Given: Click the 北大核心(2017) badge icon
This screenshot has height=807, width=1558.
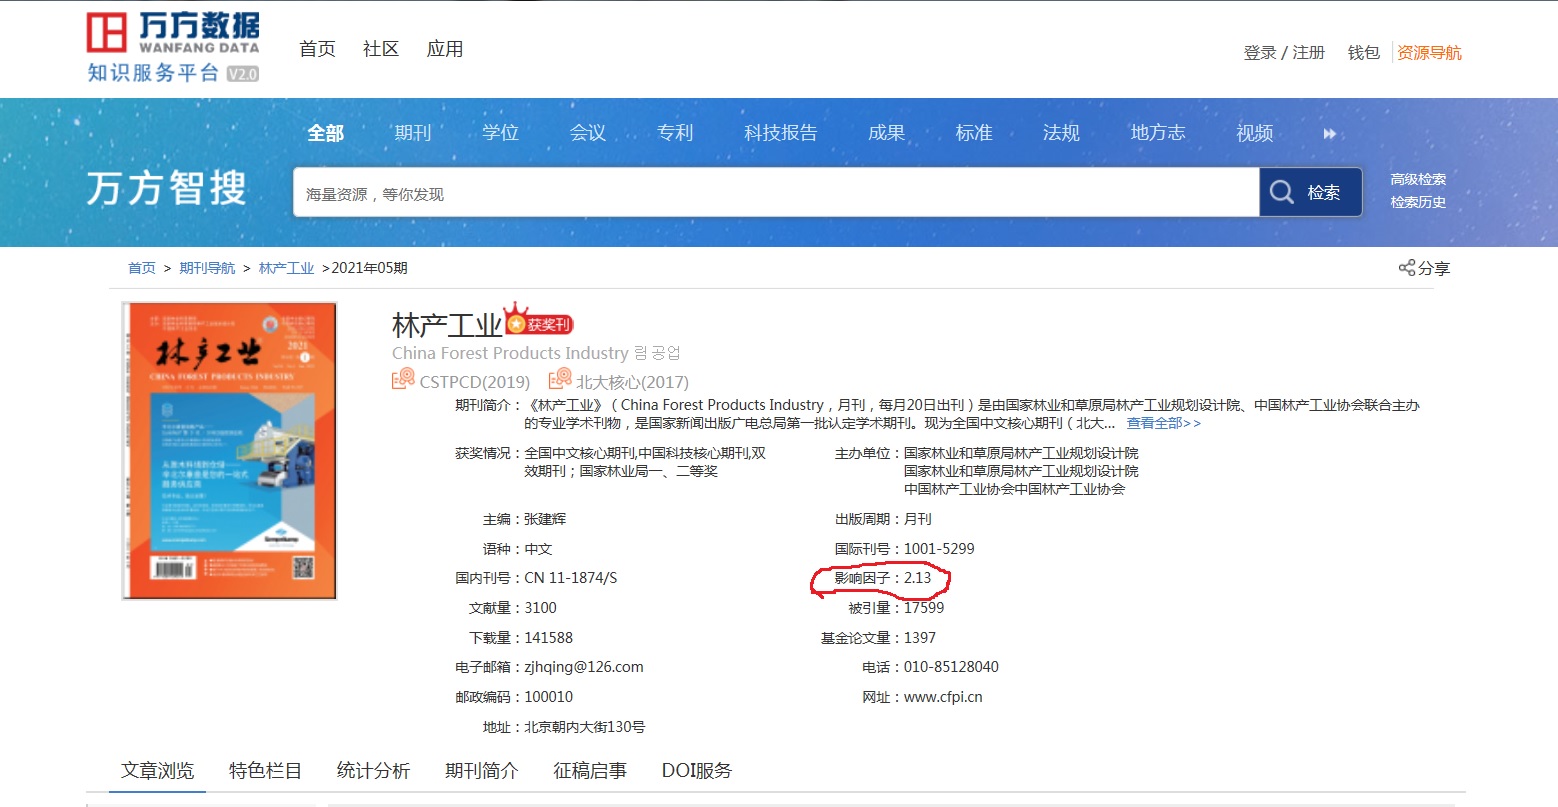Looking at the screenshot, I should click(x=560, y=380).
